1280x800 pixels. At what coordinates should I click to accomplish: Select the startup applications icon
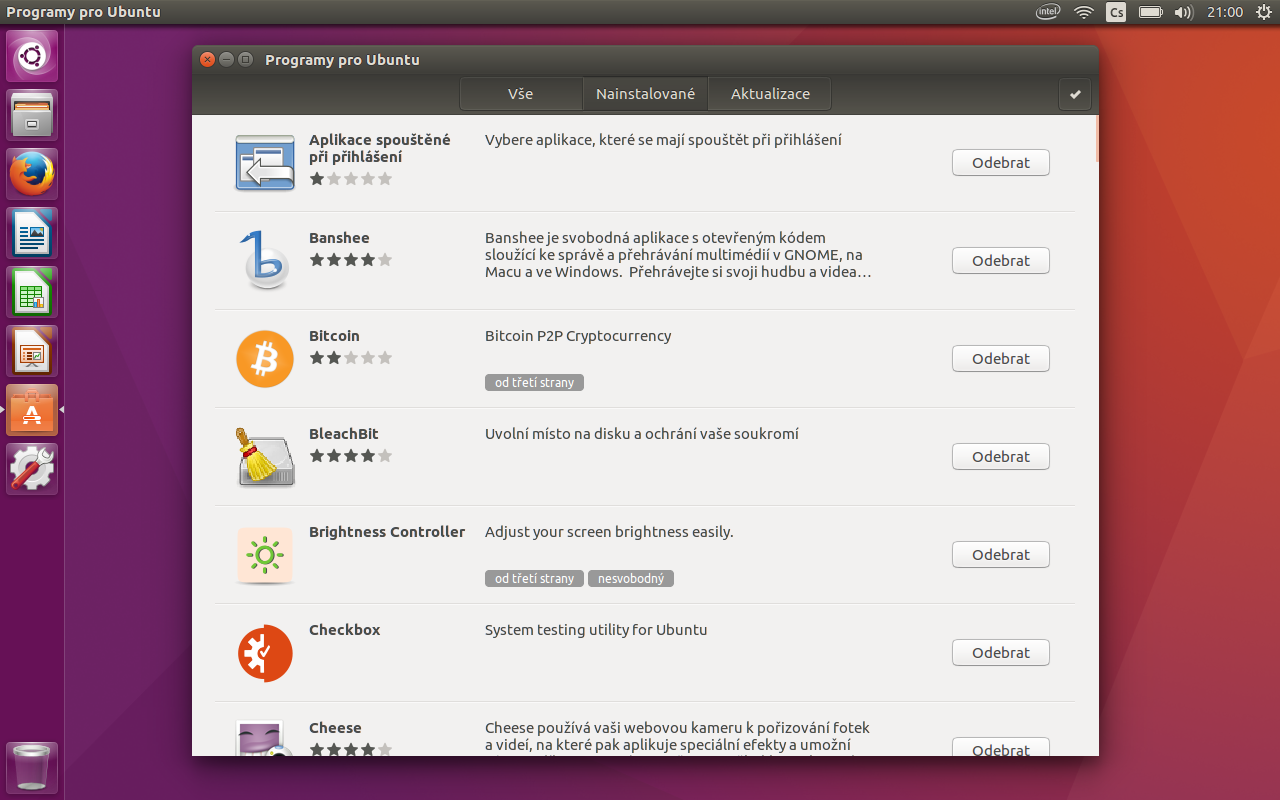coord(264,162)
